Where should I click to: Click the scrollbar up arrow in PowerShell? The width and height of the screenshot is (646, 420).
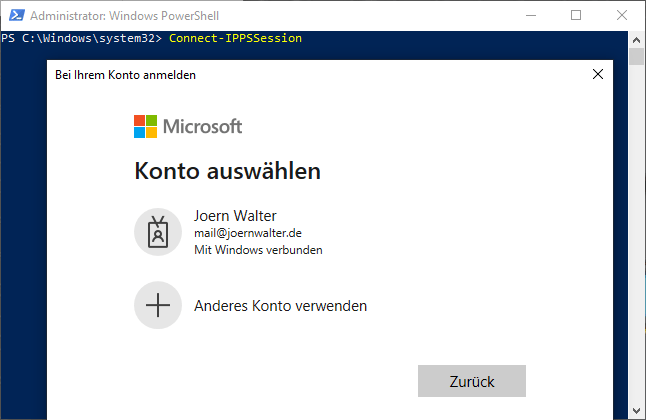(x=637, y=39)
